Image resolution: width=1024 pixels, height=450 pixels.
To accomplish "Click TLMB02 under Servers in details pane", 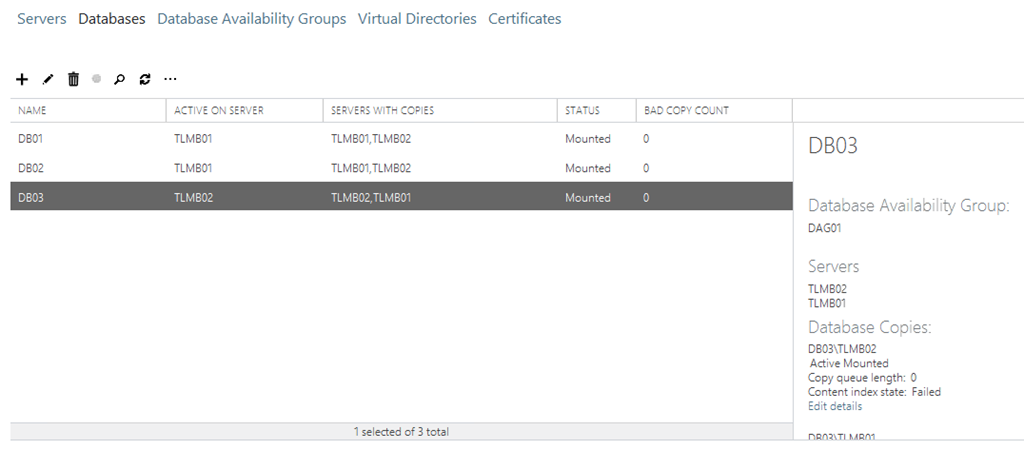I will pyautogui.click(x=827, y=289).
